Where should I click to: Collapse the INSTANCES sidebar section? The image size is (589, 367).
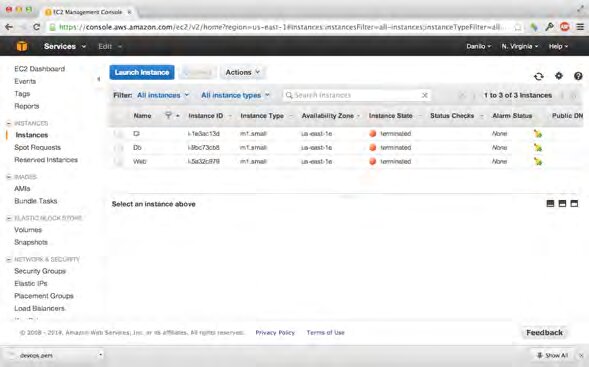(x=9, y=123)
